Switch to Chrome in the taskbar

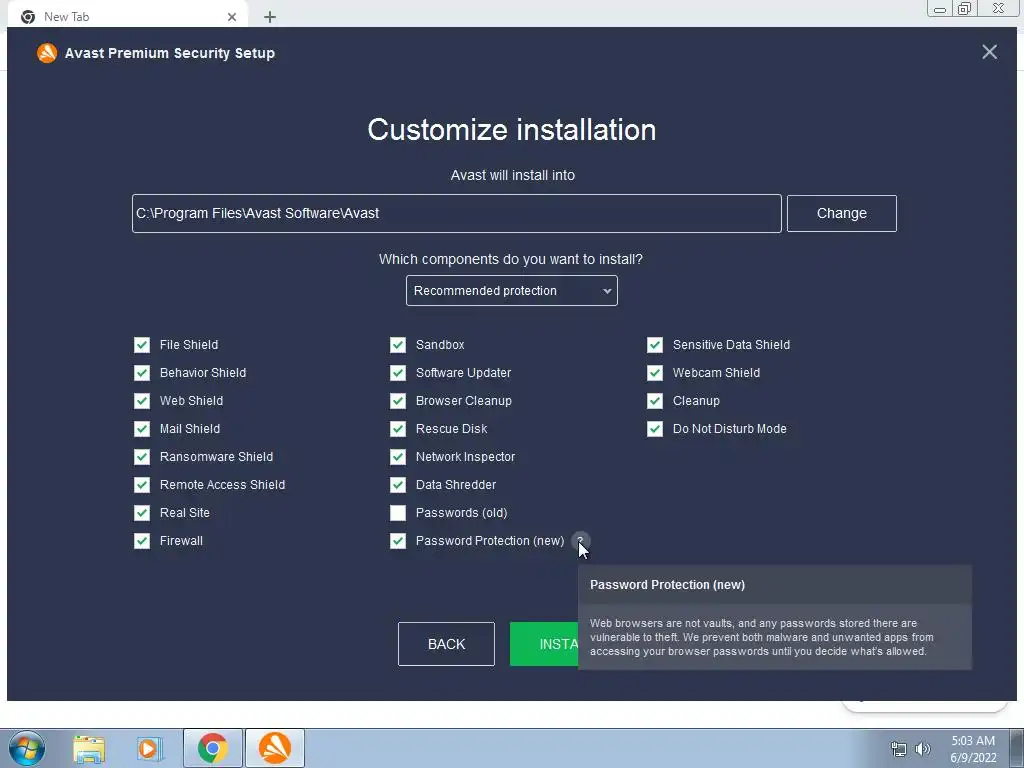213,748
